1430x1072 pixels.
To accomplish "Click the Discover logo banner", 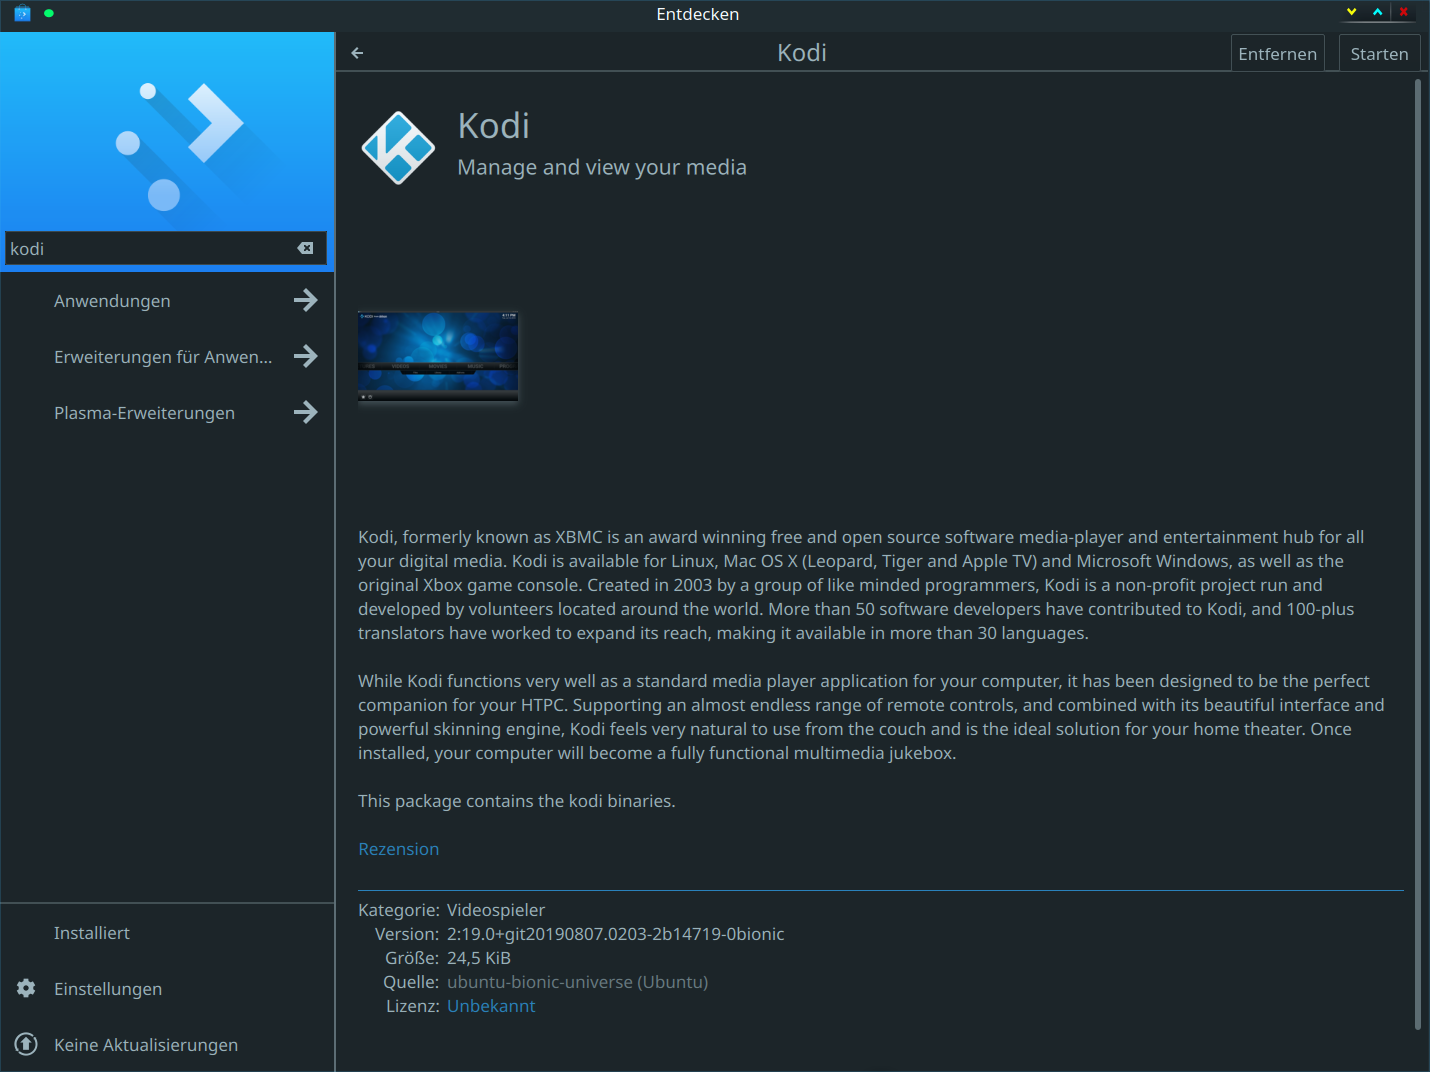I will tap(168, 131).
